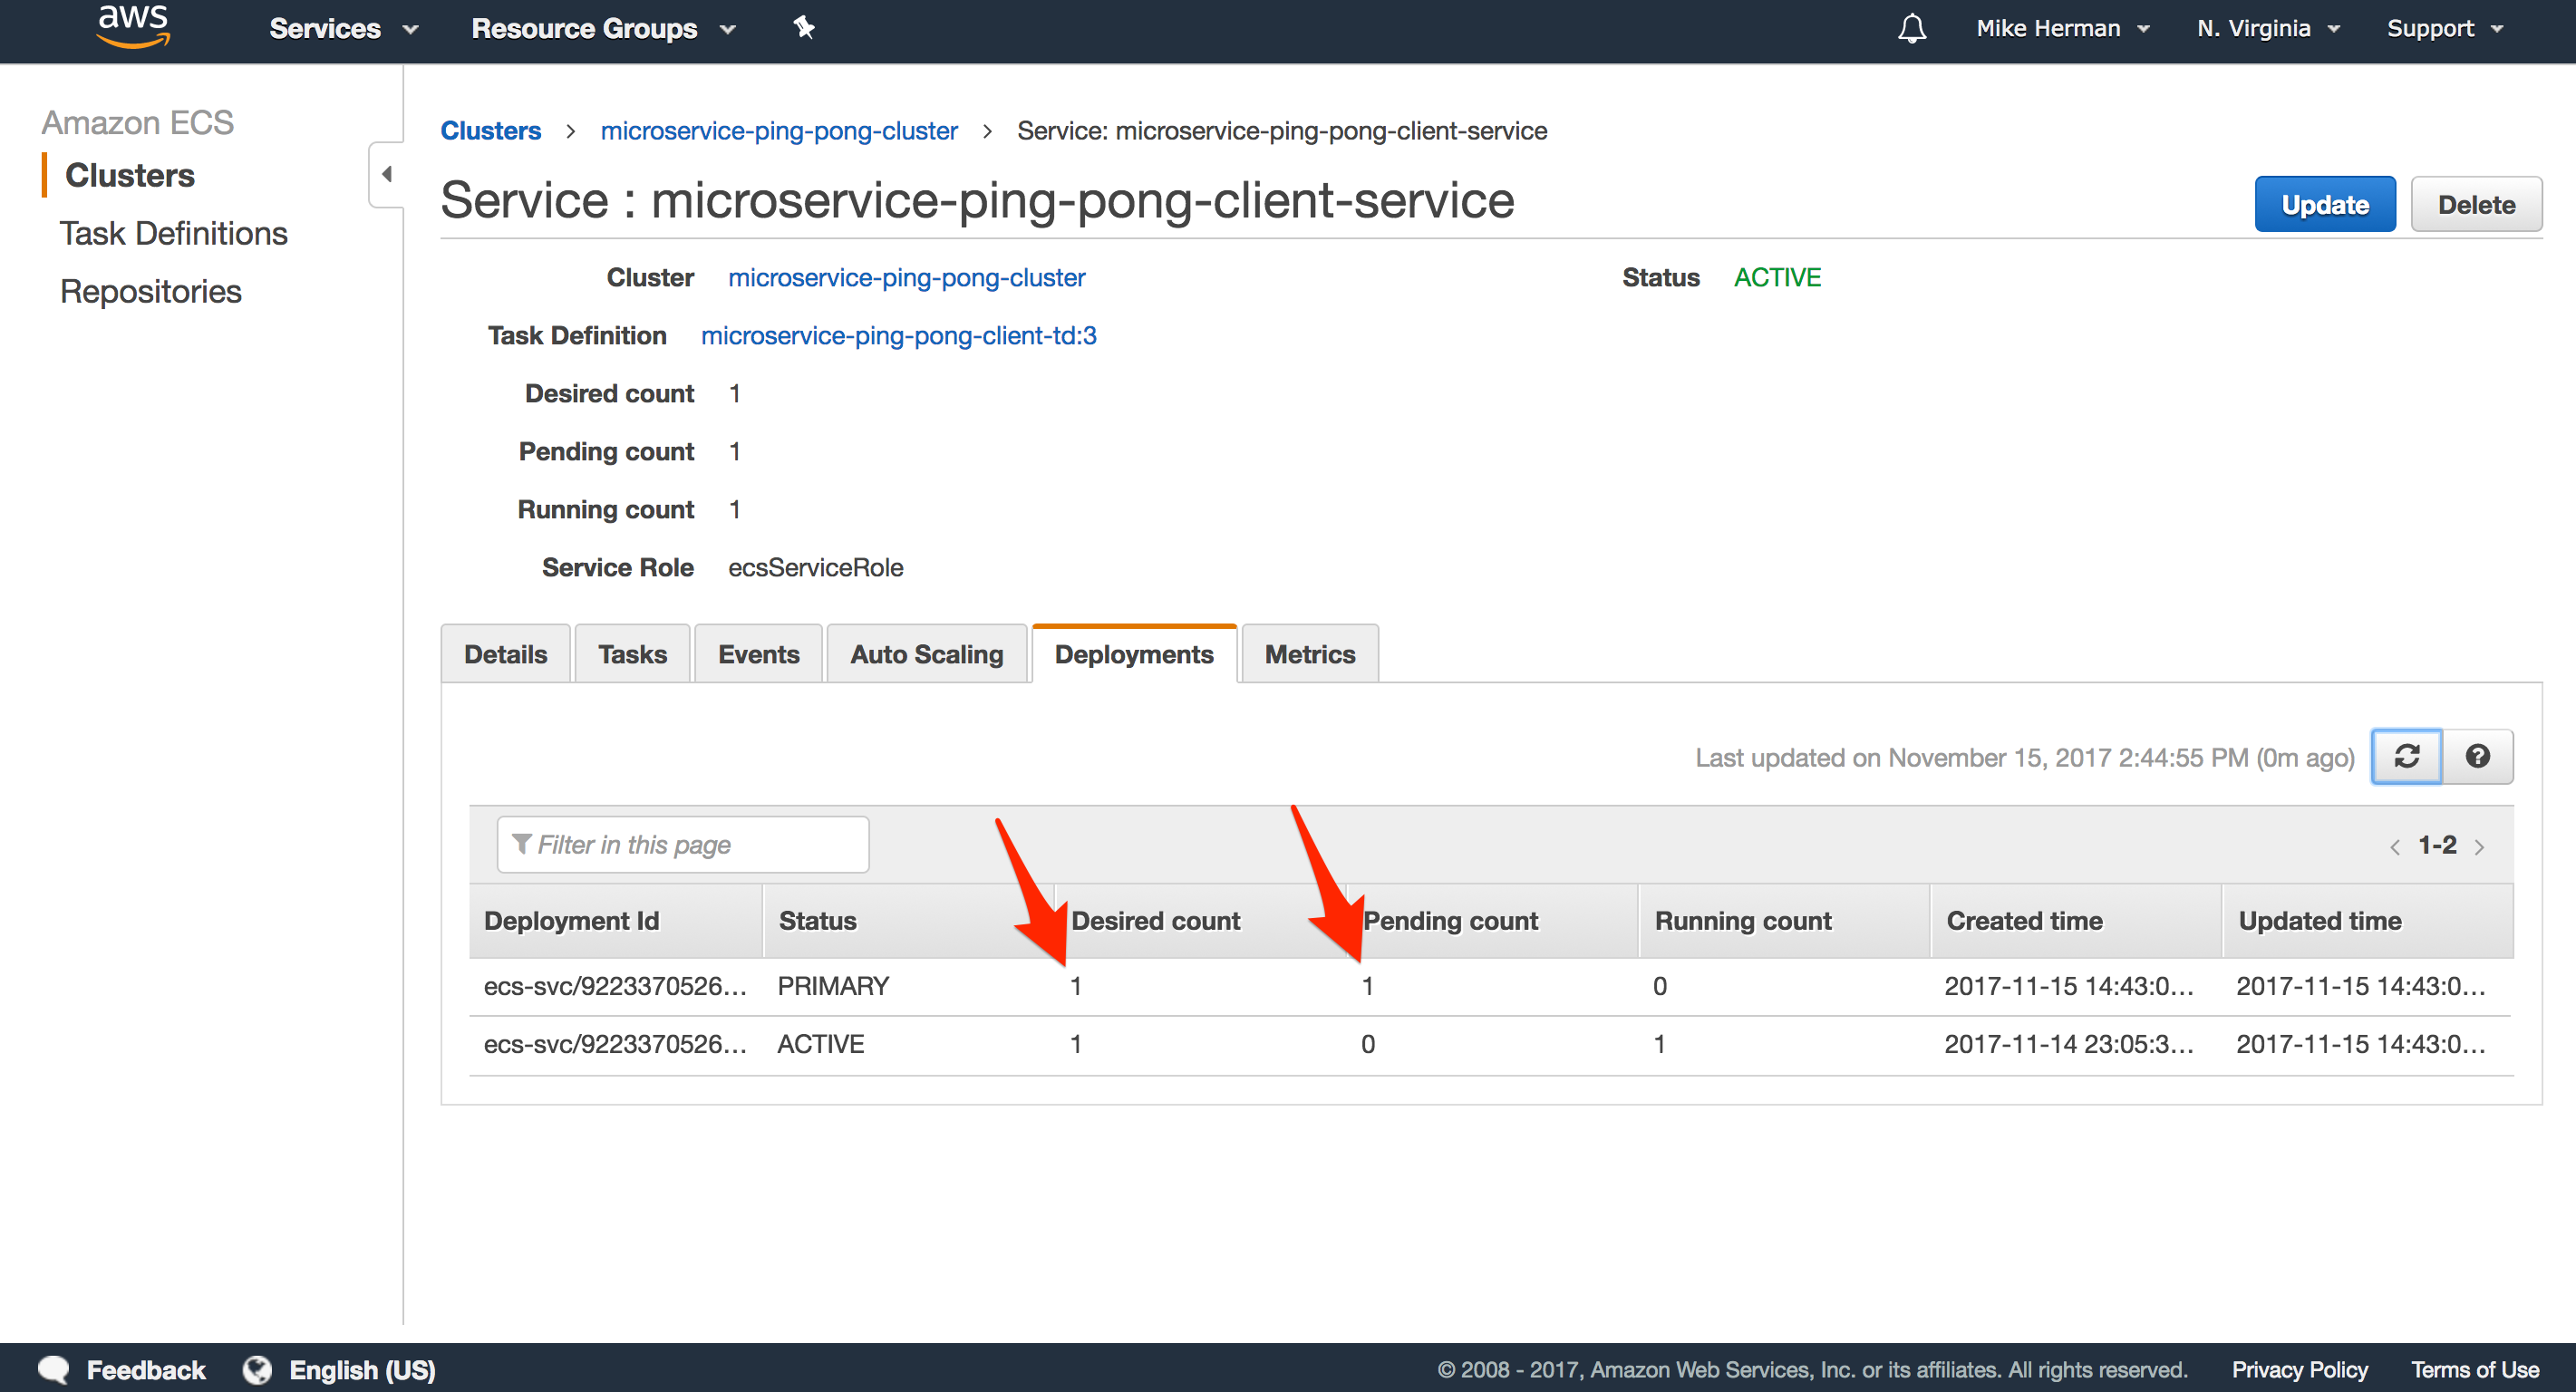The image size is (2576, 1392).
Task: Click the Feedback speech bubble icon
Action: (55, 1369)
